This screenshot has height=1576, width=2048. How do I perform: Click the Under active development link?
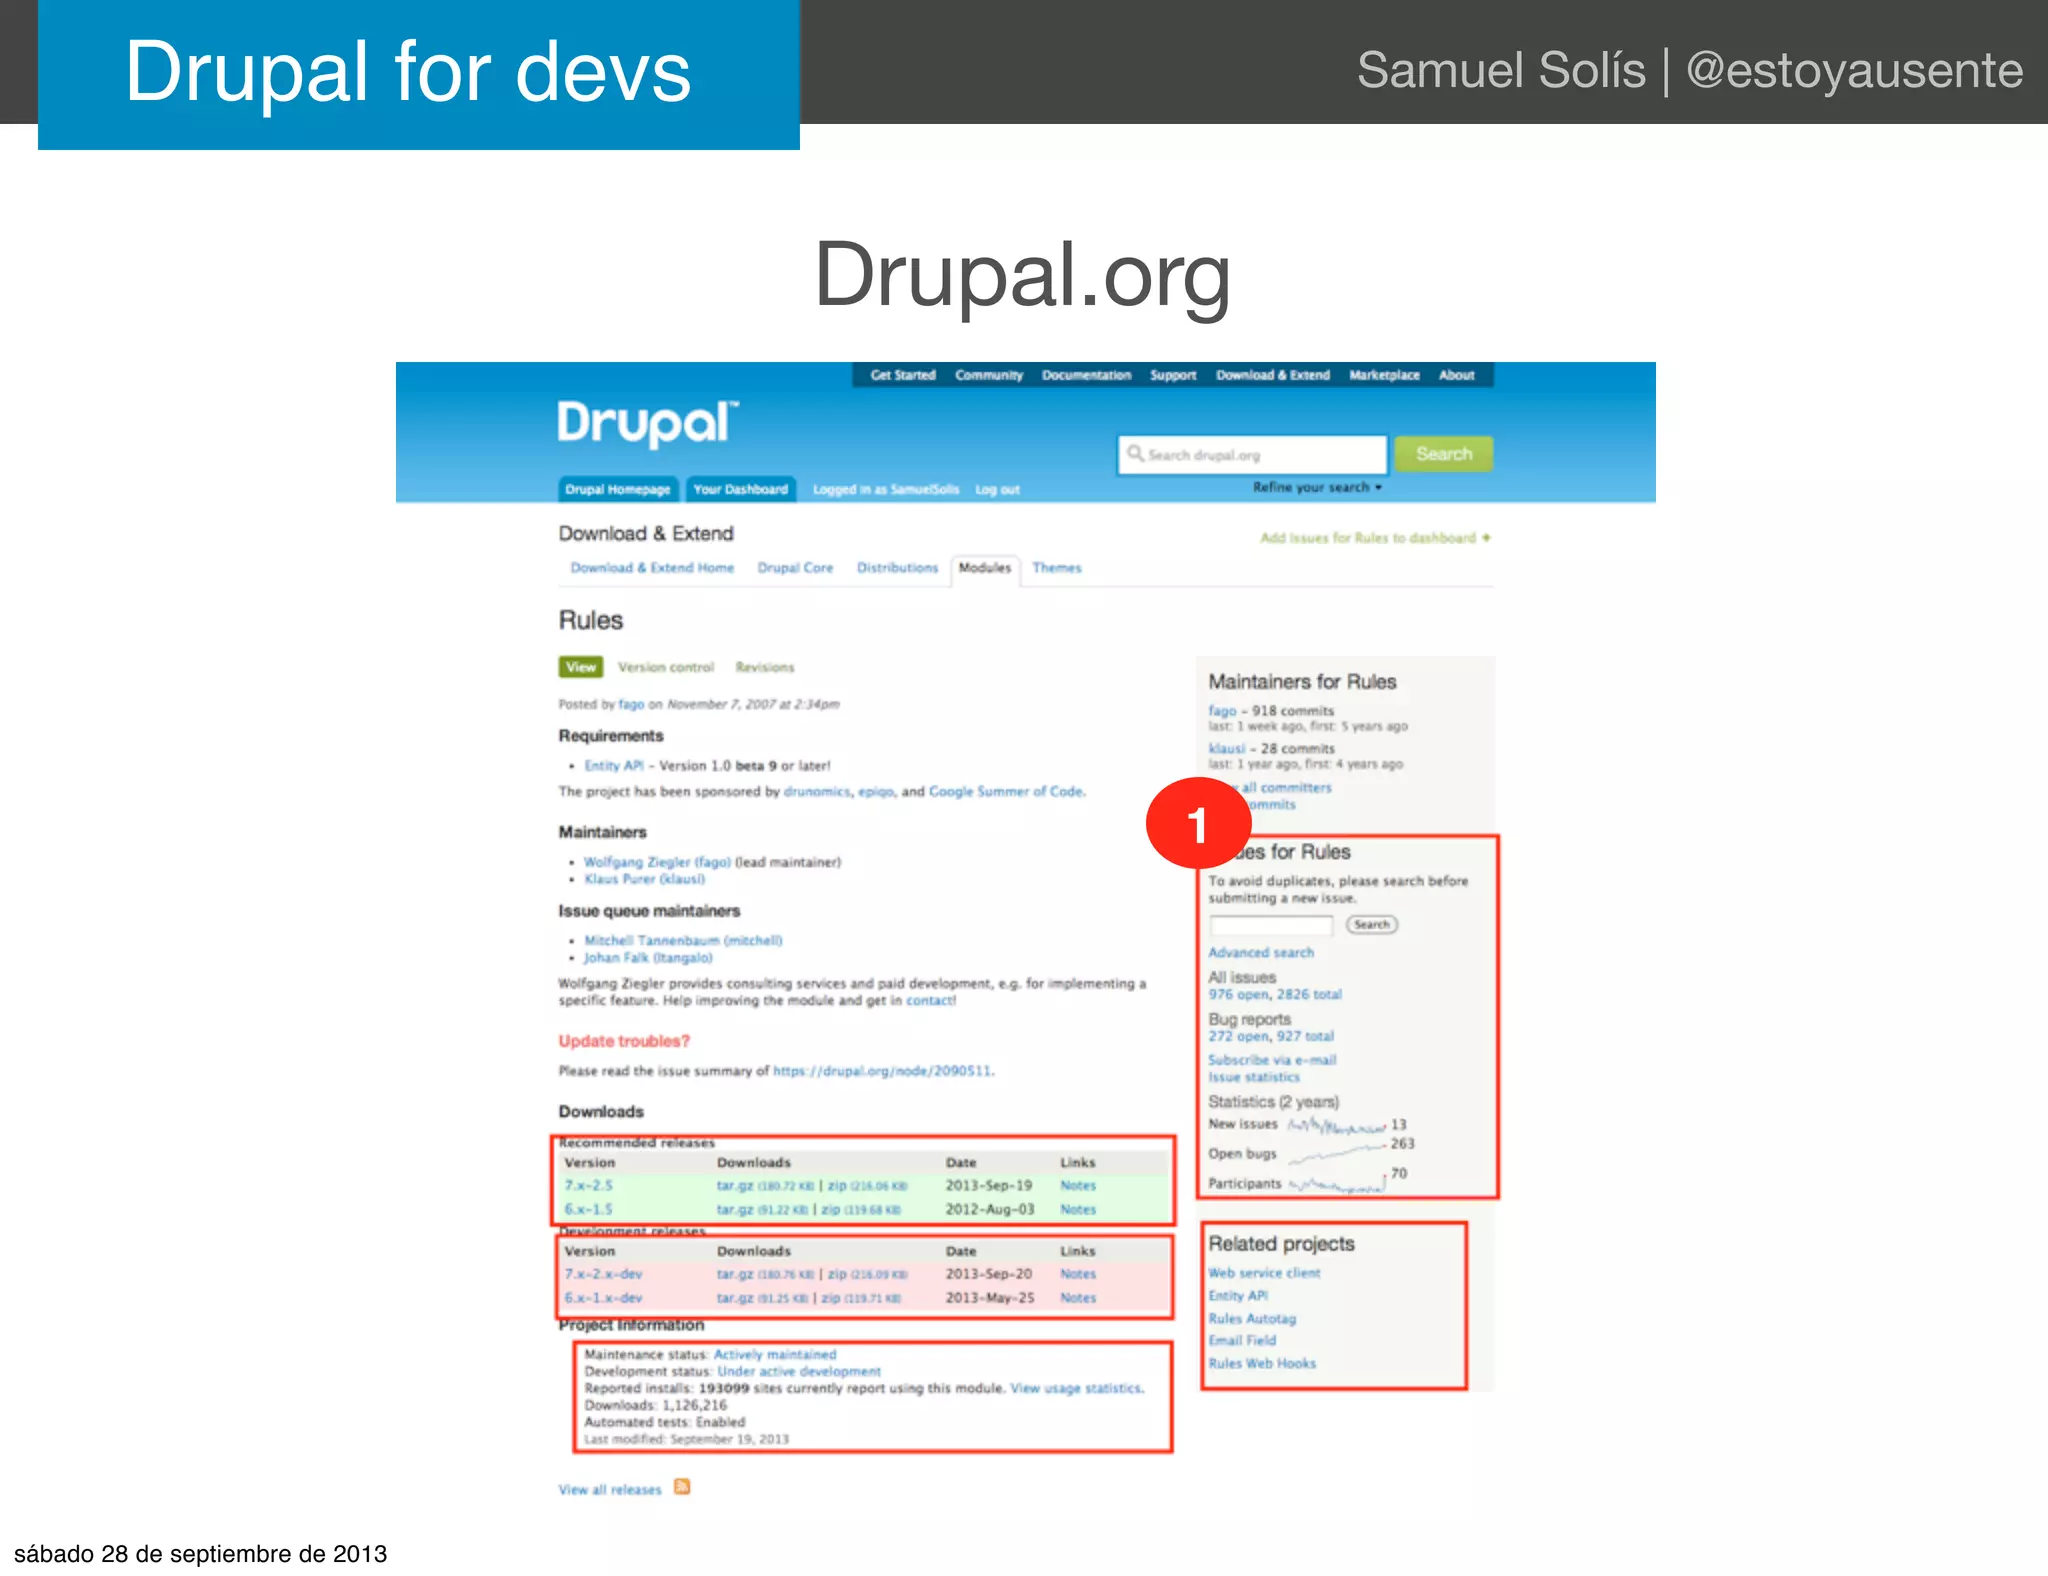(x=799, y=1372)
